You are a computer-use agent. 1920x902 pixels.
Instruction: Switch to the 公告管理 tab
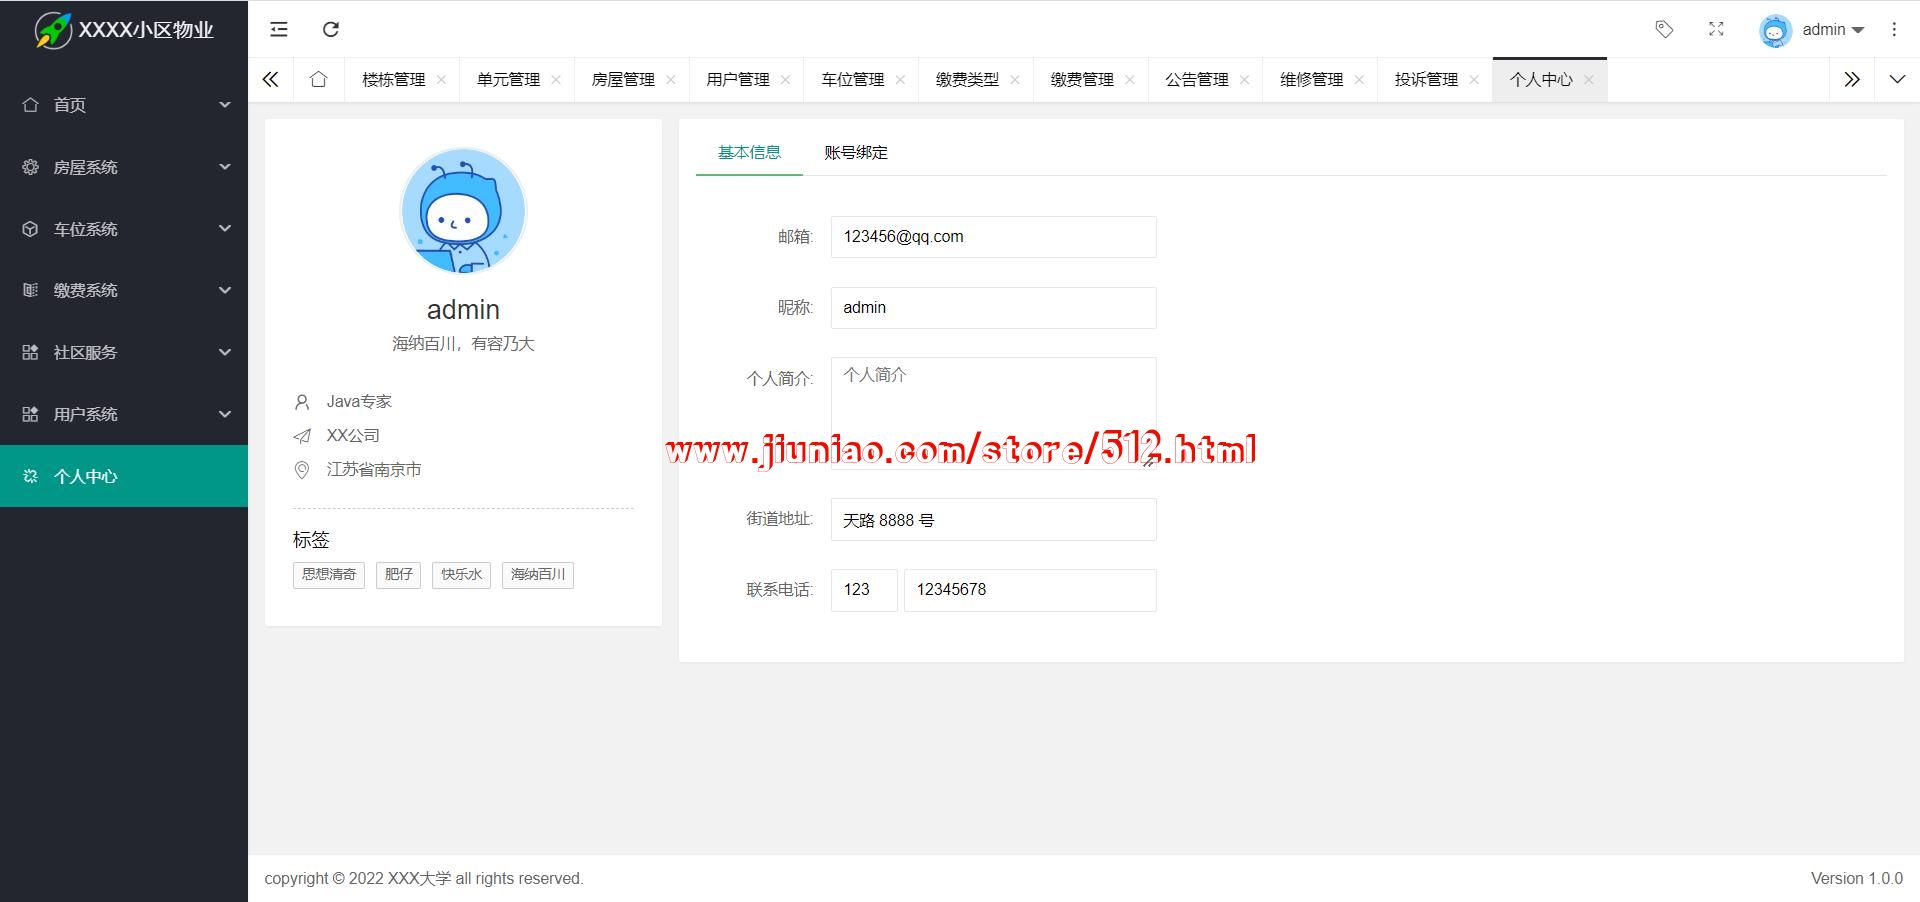(1196, 80)
